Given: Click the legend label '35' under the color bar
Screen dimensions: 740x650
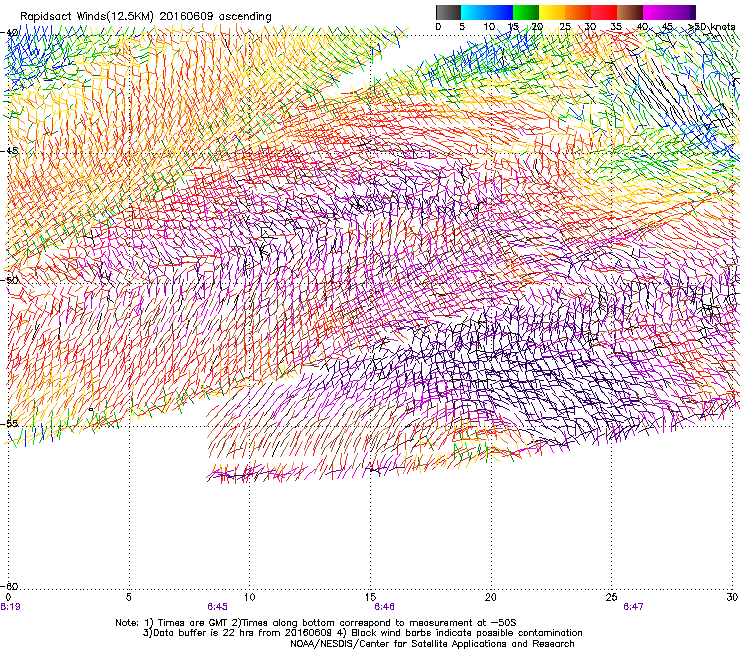Looking at the screenshot, I should (616, 26).
